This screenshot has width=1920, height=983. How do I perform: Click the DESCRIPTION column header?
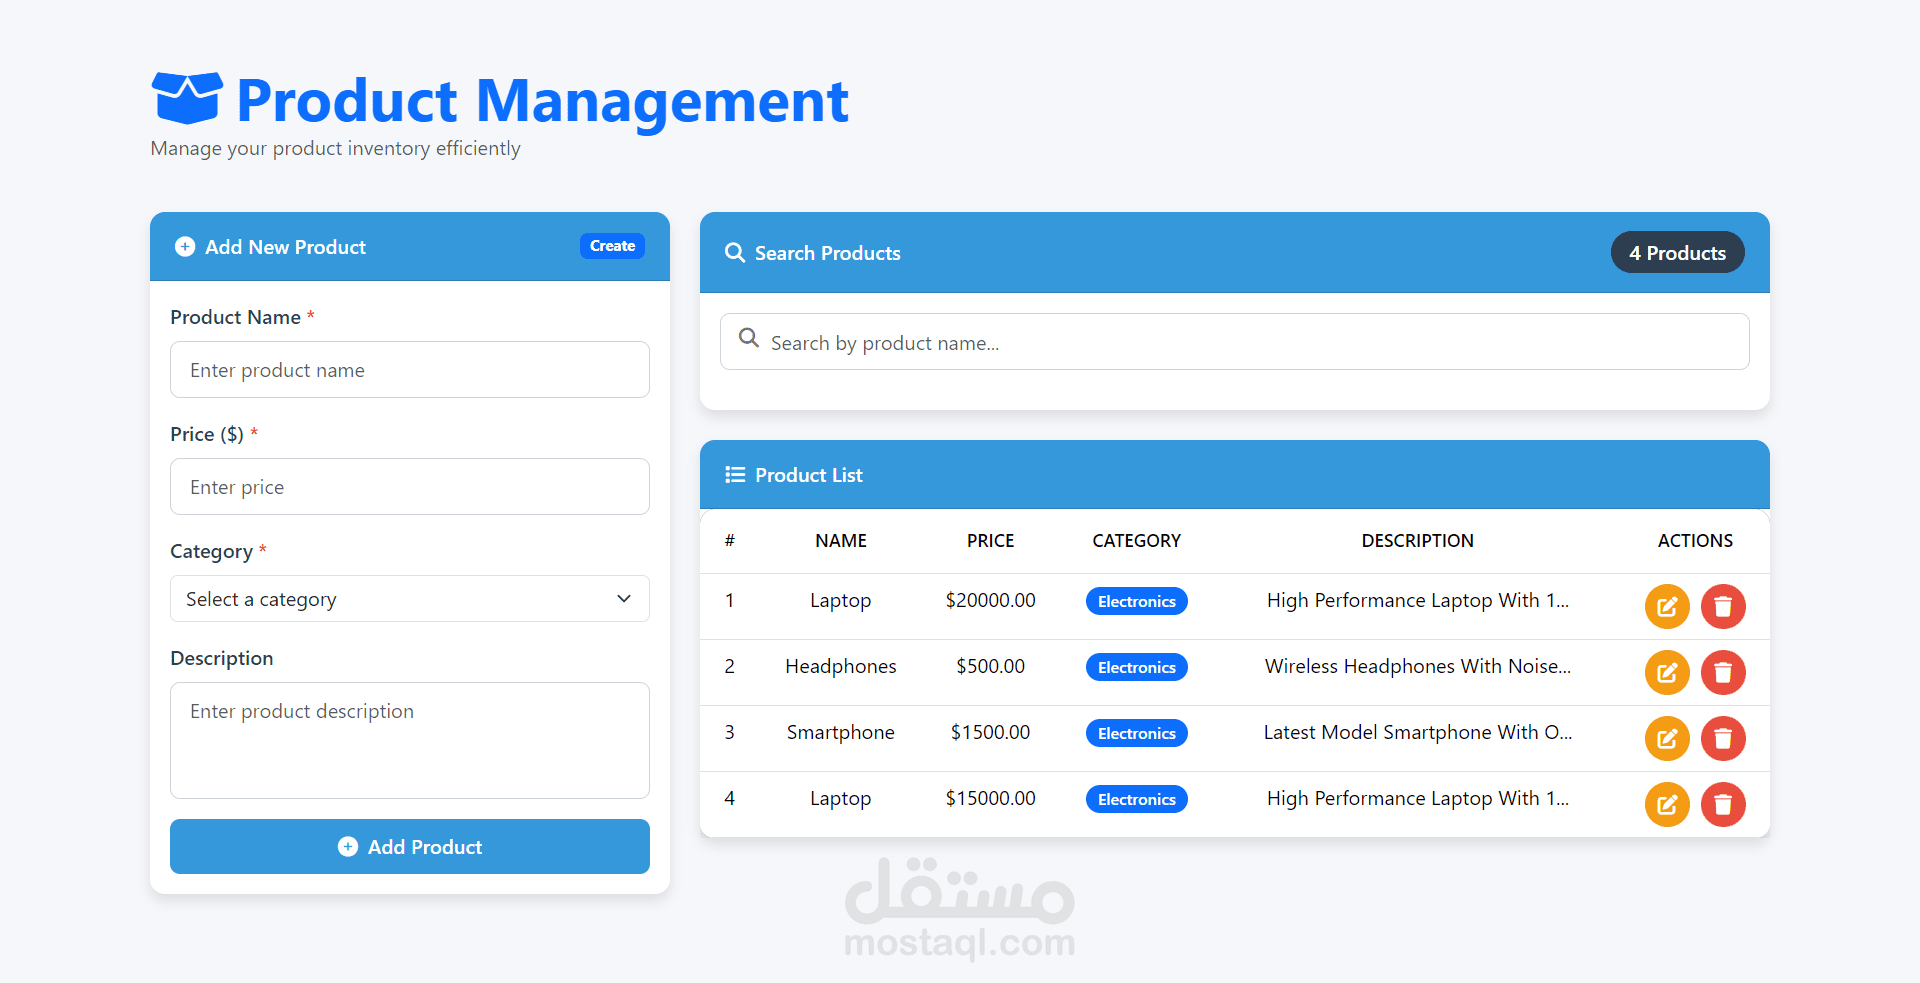pos(1418,541)
